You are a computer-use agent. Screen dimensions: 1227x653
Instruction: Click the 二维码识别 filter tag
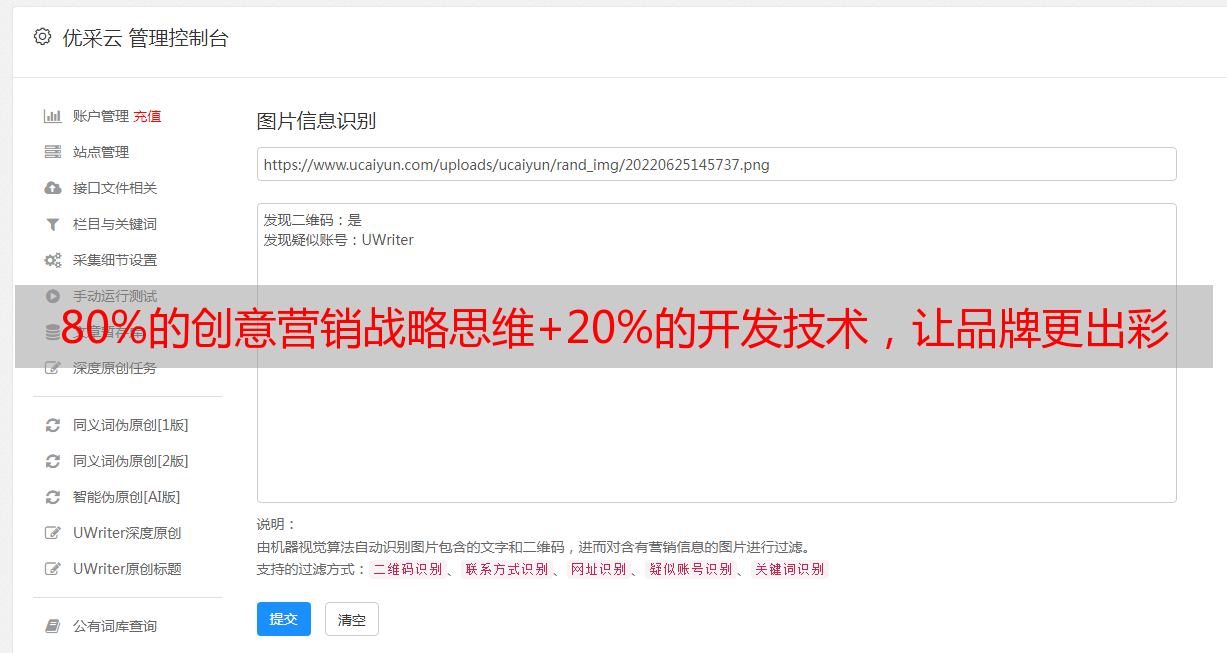[x=408, y=569]
